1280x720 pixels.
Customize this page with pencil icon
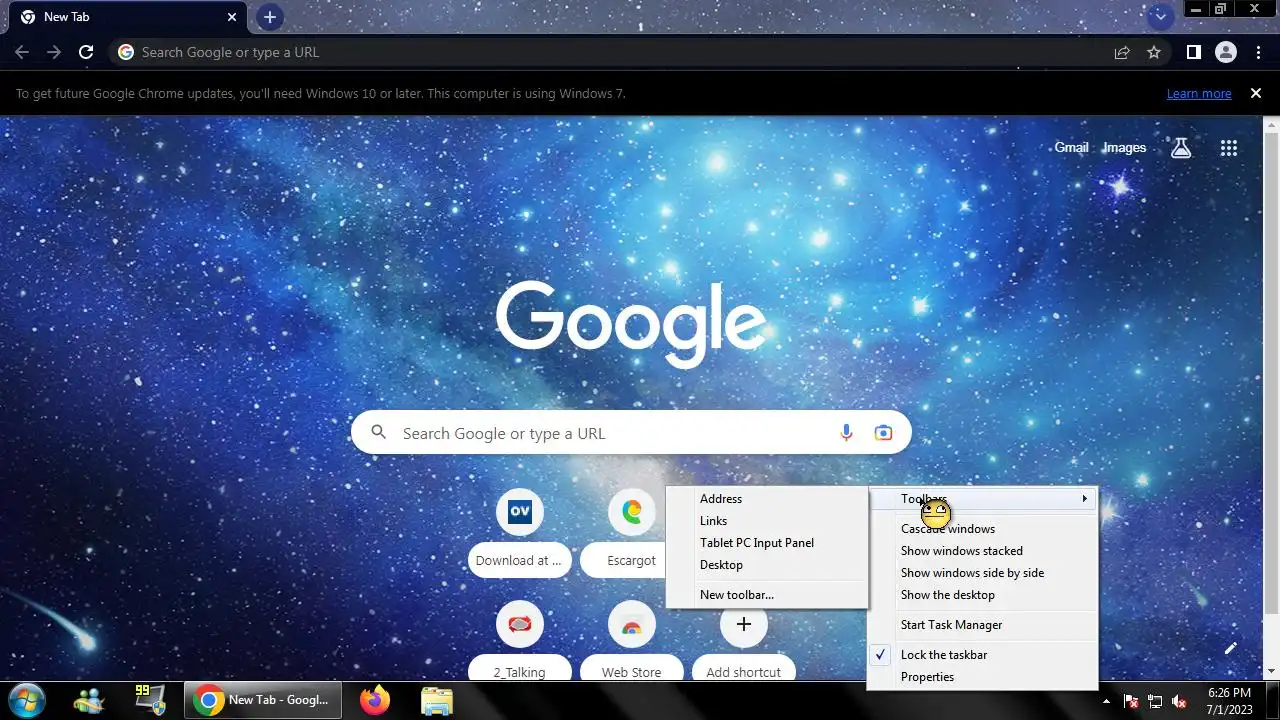pyautogui.click(x=1231, y=648)
